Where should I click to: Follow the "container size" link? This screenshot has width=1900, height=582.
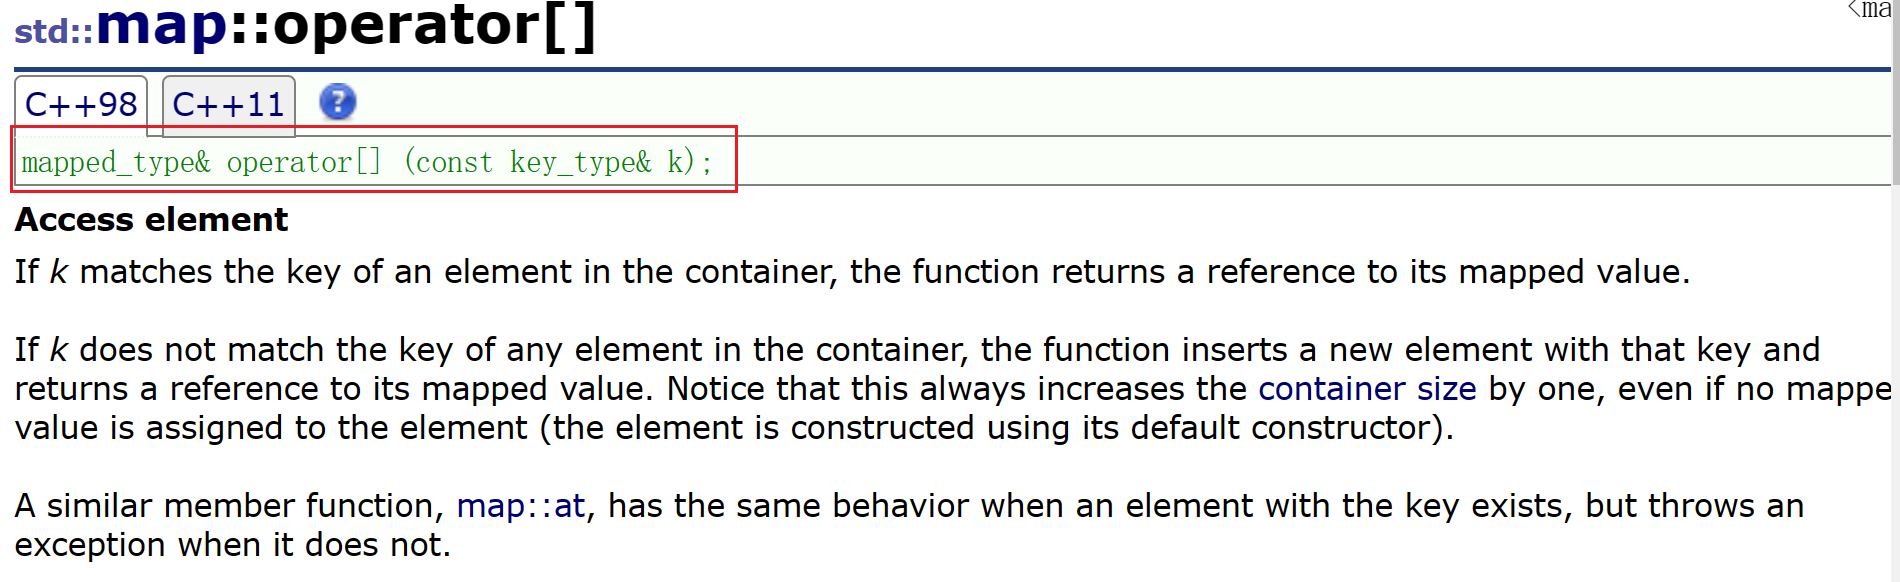pos(1366,388)
